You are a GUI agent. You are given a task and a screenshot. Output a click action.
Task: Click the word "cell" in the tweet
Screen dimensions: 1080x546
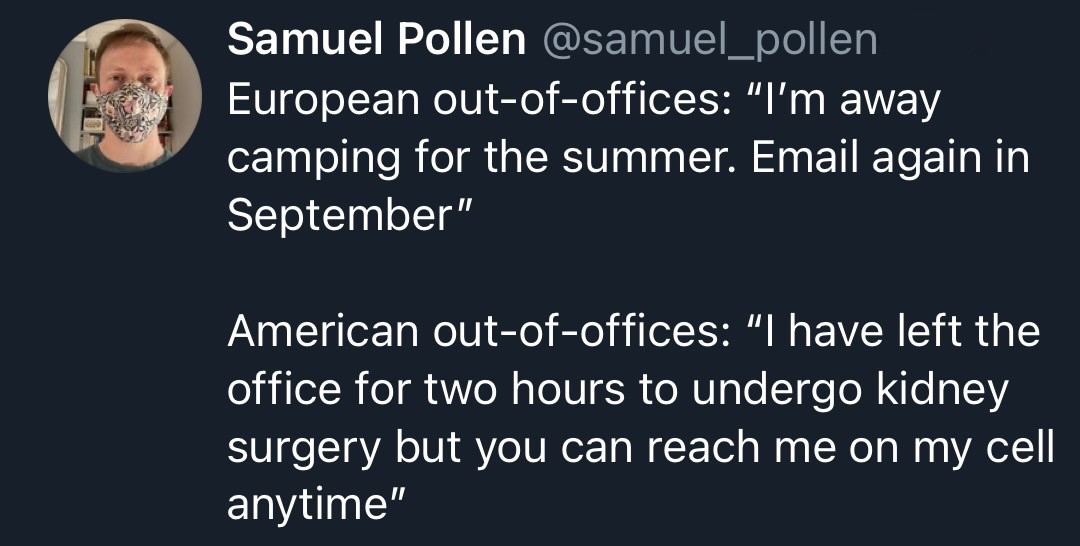pos(1020,447)
